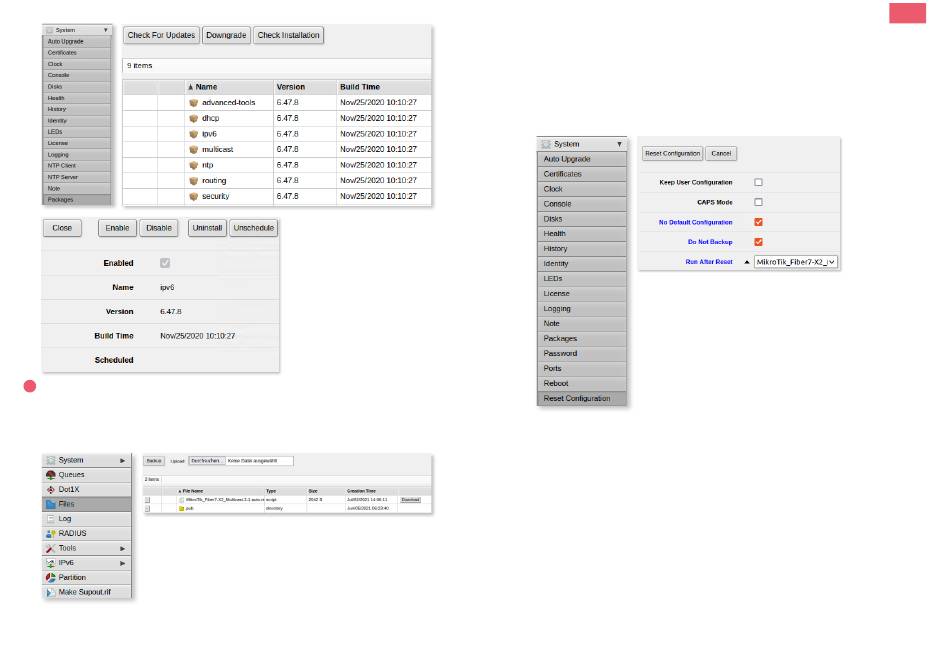Open the Log entry in the sidebar

point(65,519)
